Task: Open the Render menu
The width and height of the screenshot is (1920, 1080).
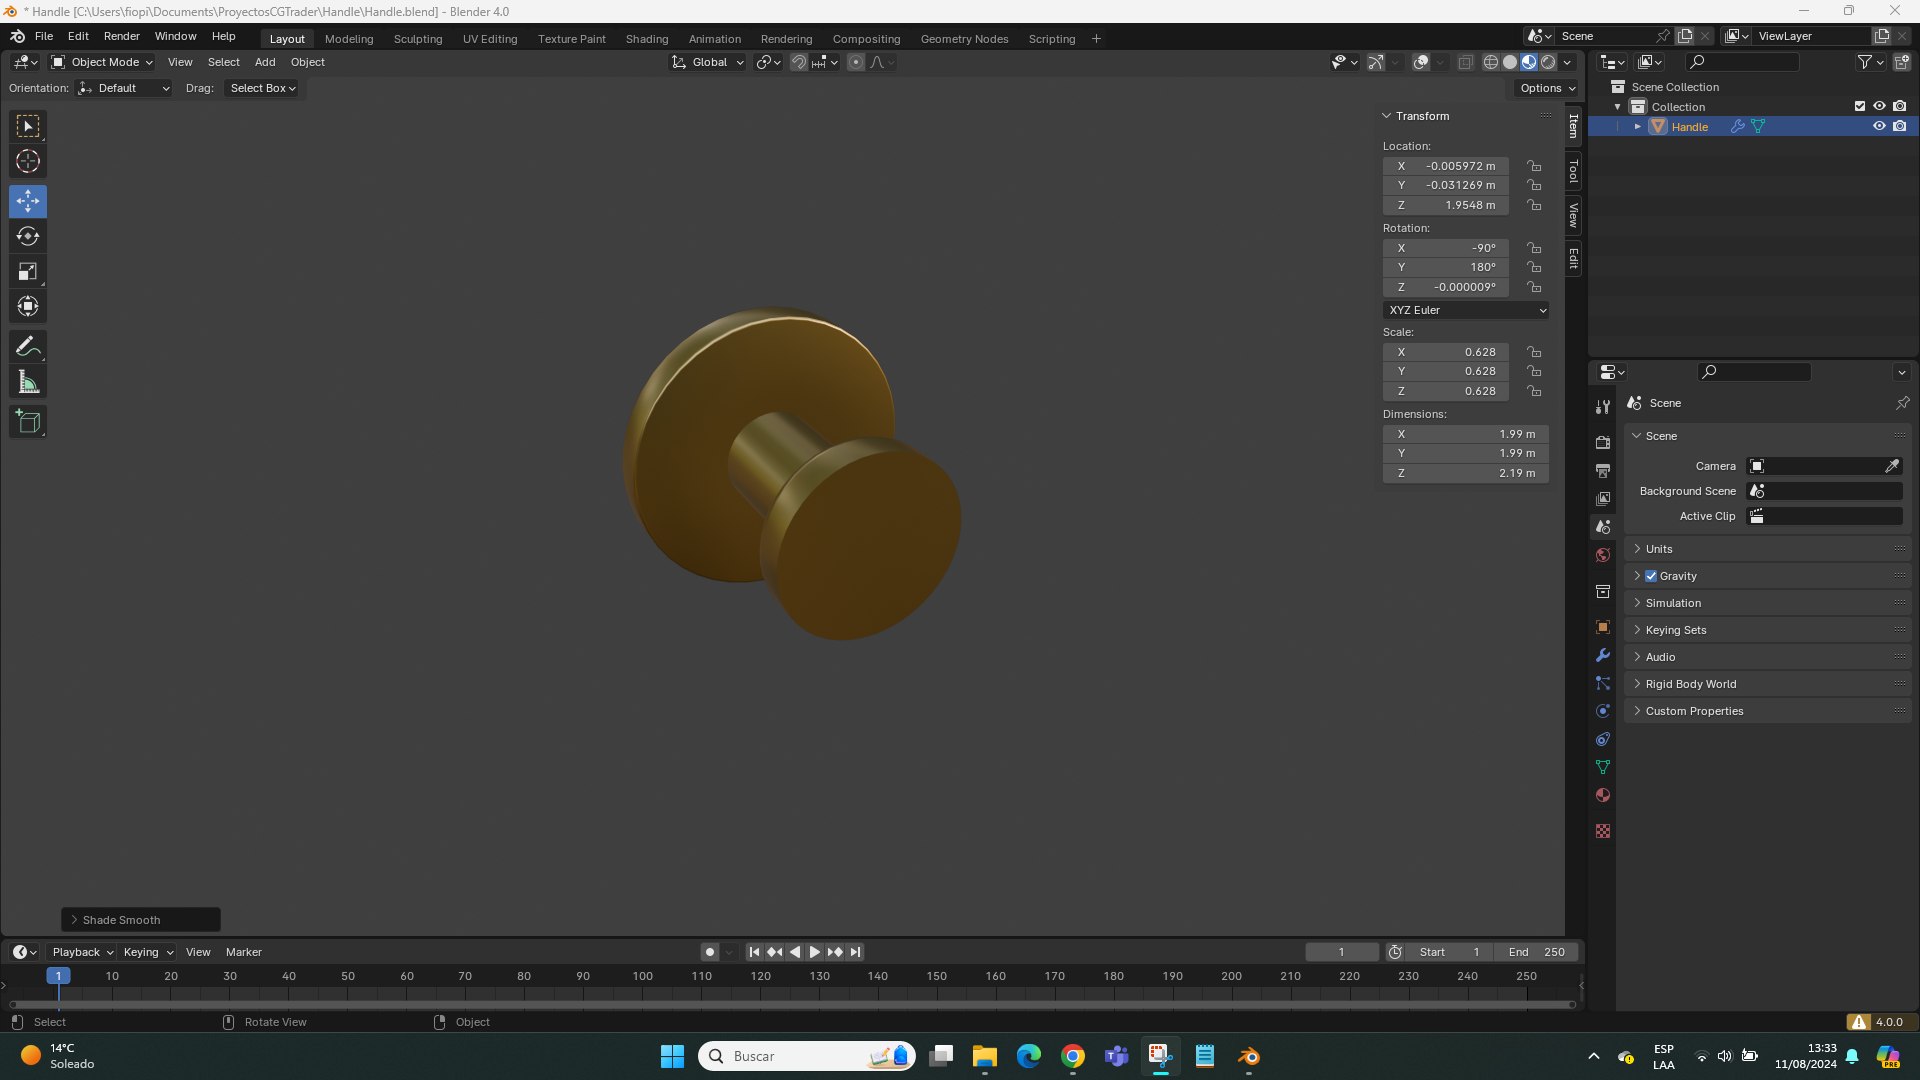Action: coord(121,36)
